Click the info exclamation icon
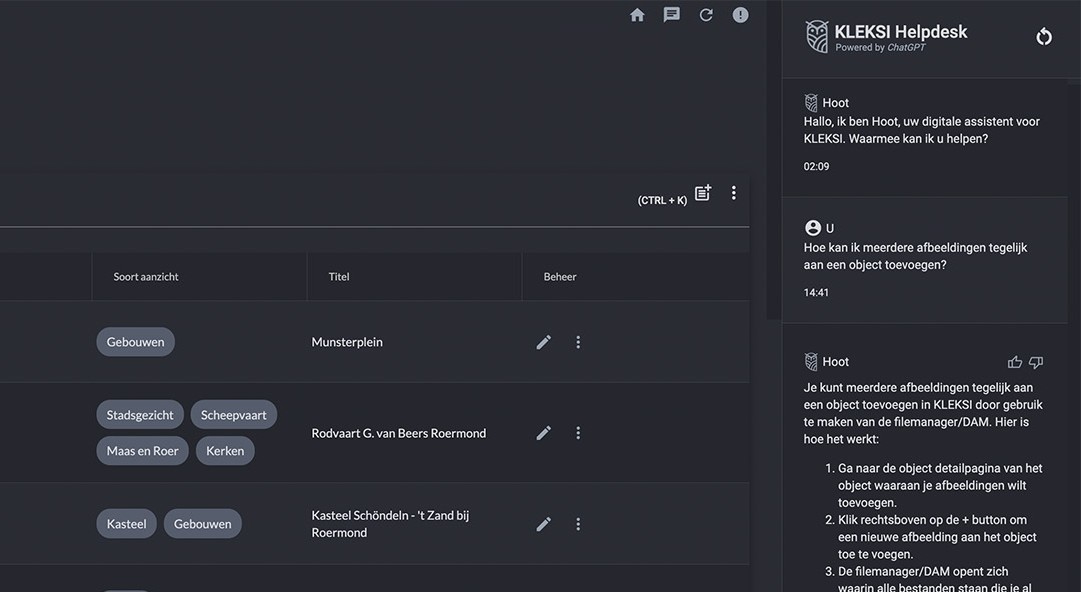This screenshot has height=592, width=1081. pos(740,14)
